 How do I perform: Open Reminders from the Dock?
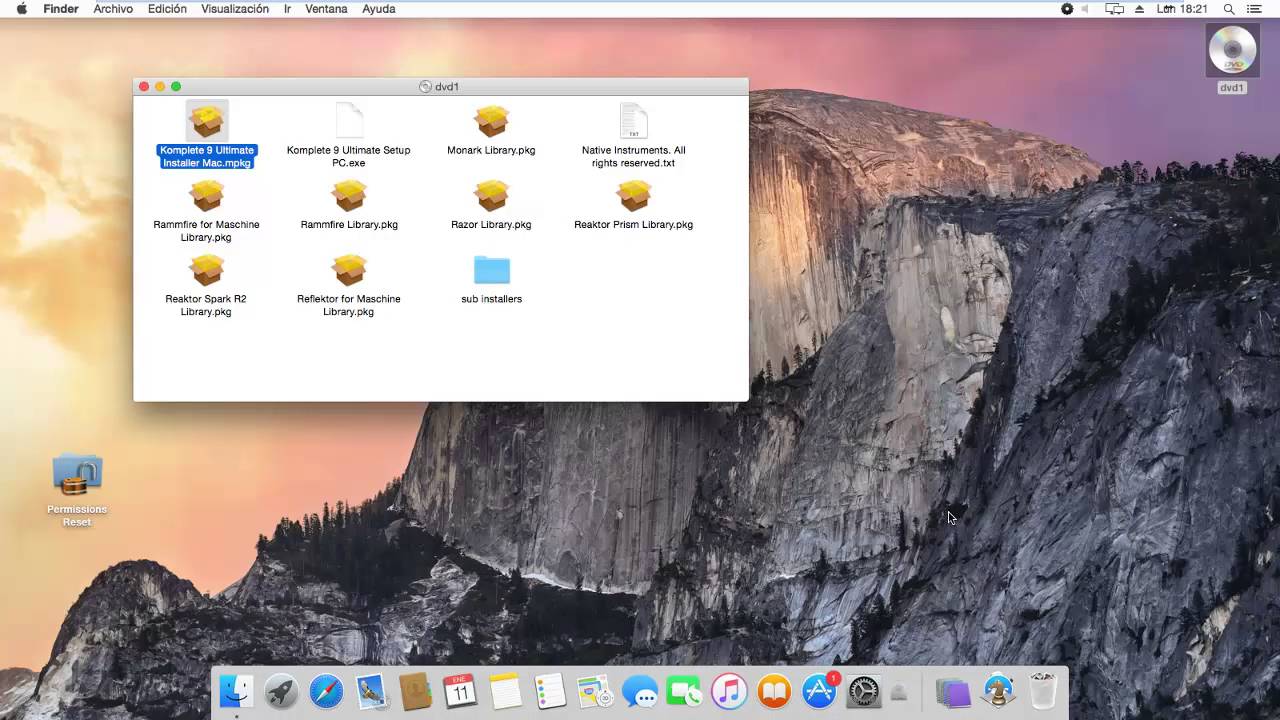550,690
